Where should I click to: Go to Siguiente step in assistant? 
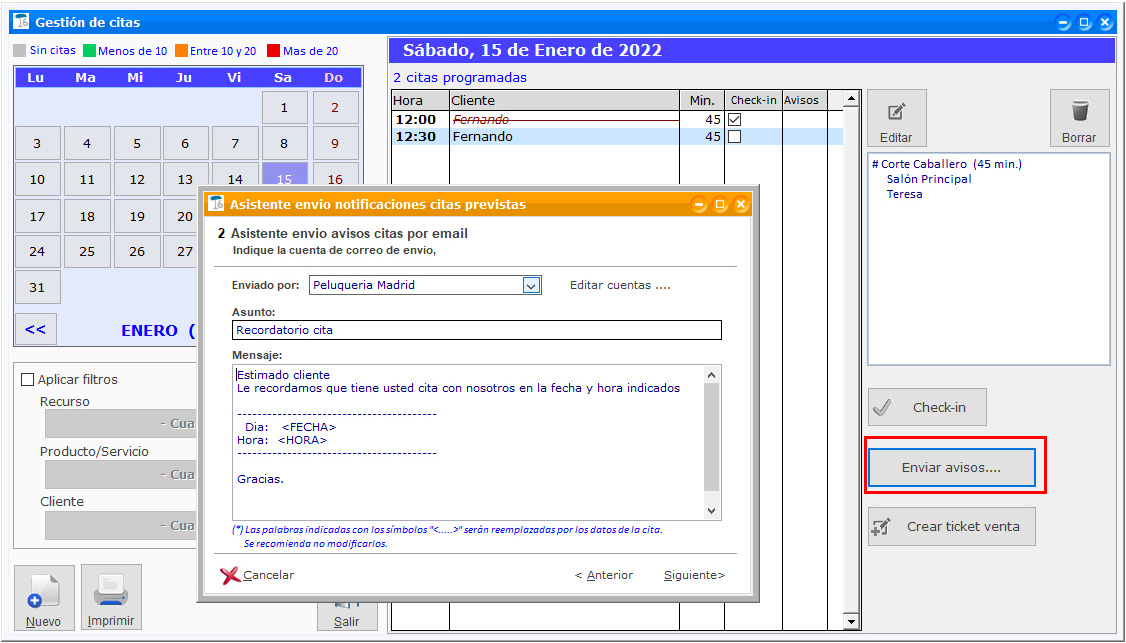point(694,575)
